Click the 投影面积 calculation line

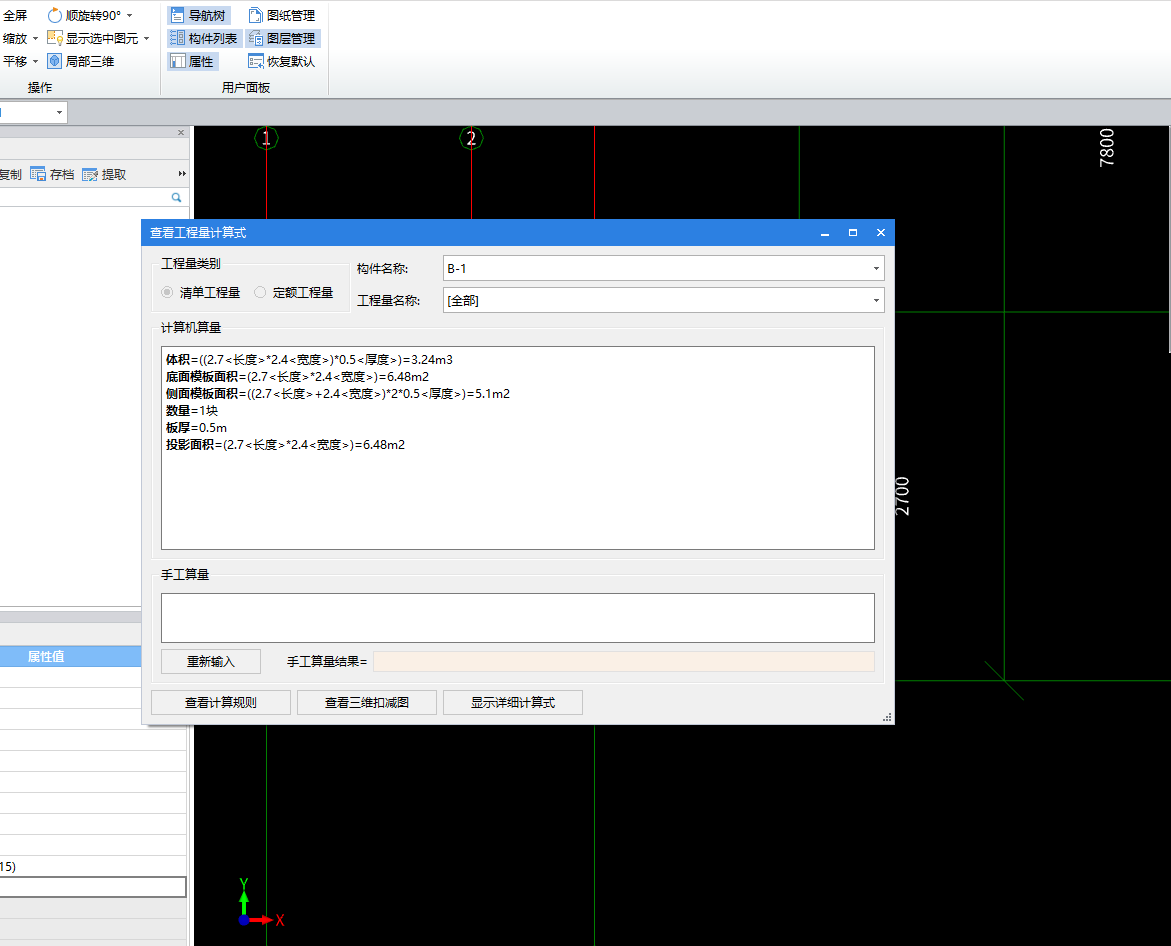(x=285, y=445)
